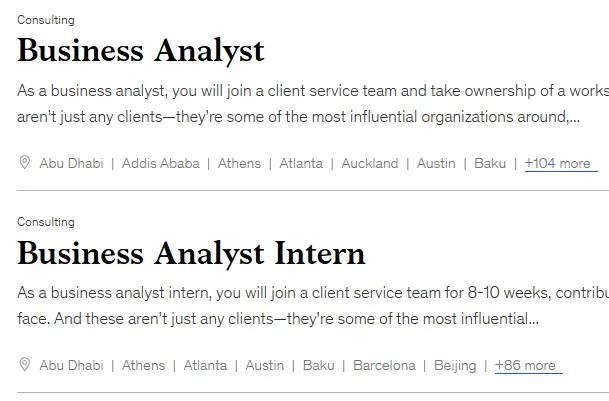609x401 pixels.
Task: Select Barcelona location under Business Analyst Intern
Action: (384, 366)
